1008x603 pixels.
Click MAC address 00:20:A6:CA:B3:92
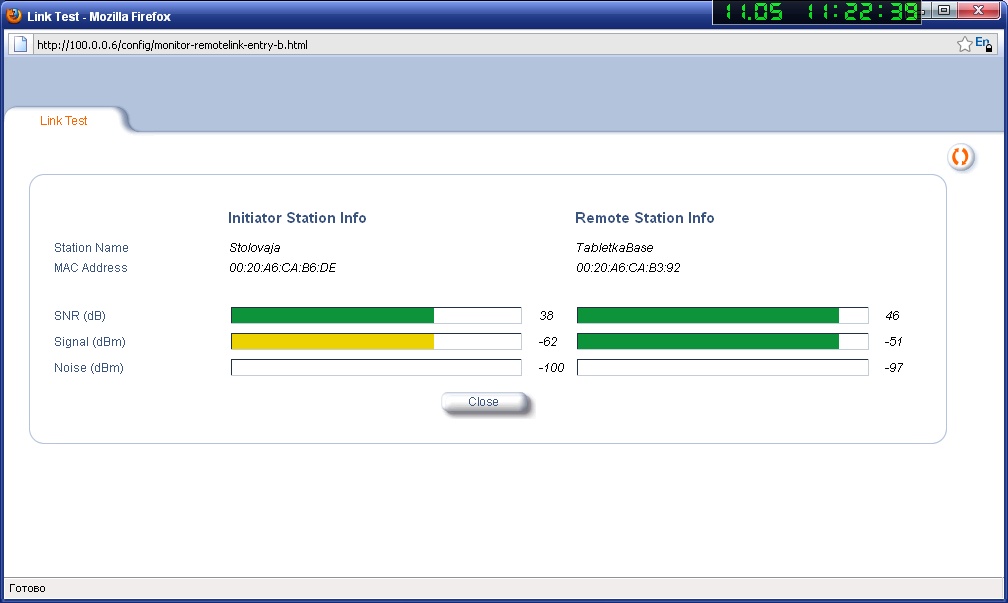(628, 267)
